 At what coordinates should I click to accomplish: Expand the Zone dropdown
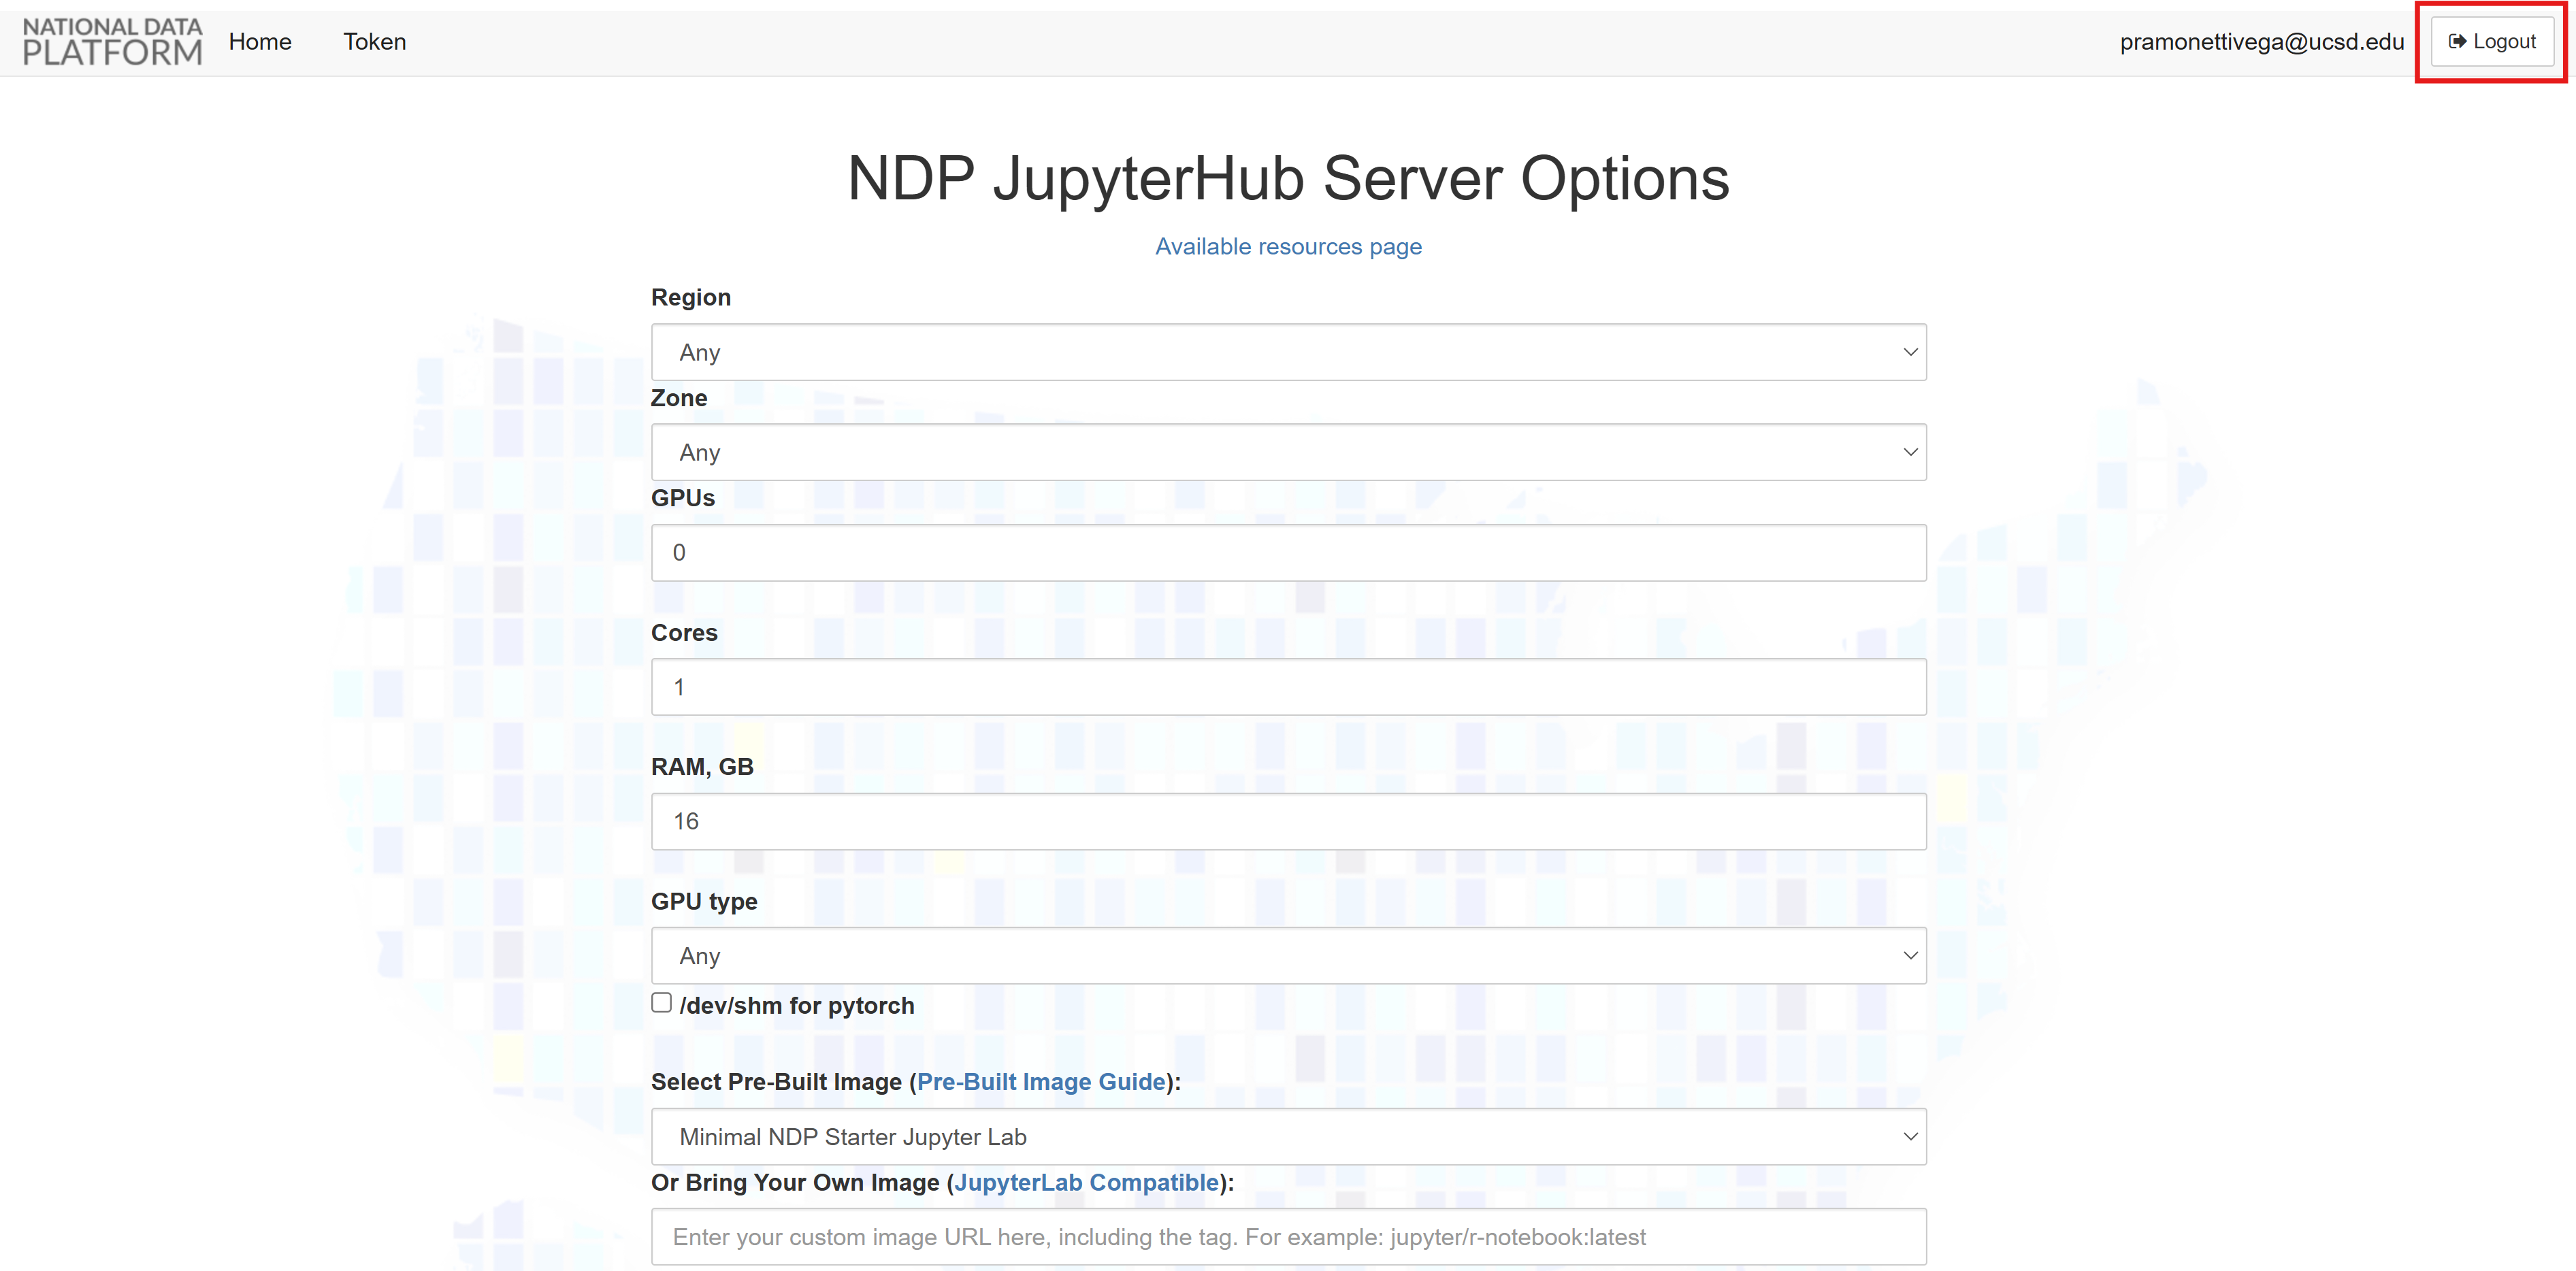pyautogui.click(x=1288, y=453)
